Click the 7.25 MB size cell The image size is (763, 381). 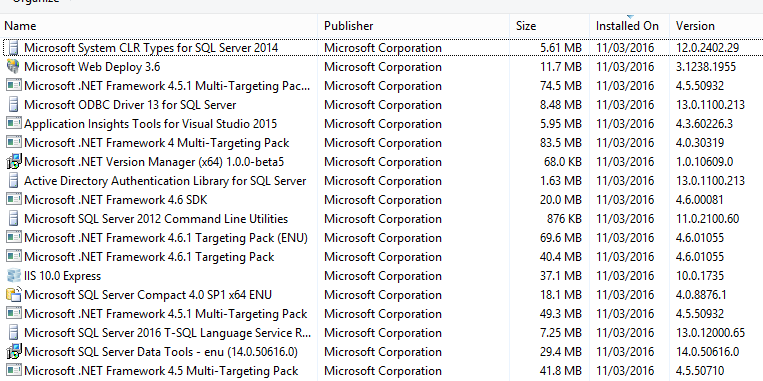(x=561, y=332)
